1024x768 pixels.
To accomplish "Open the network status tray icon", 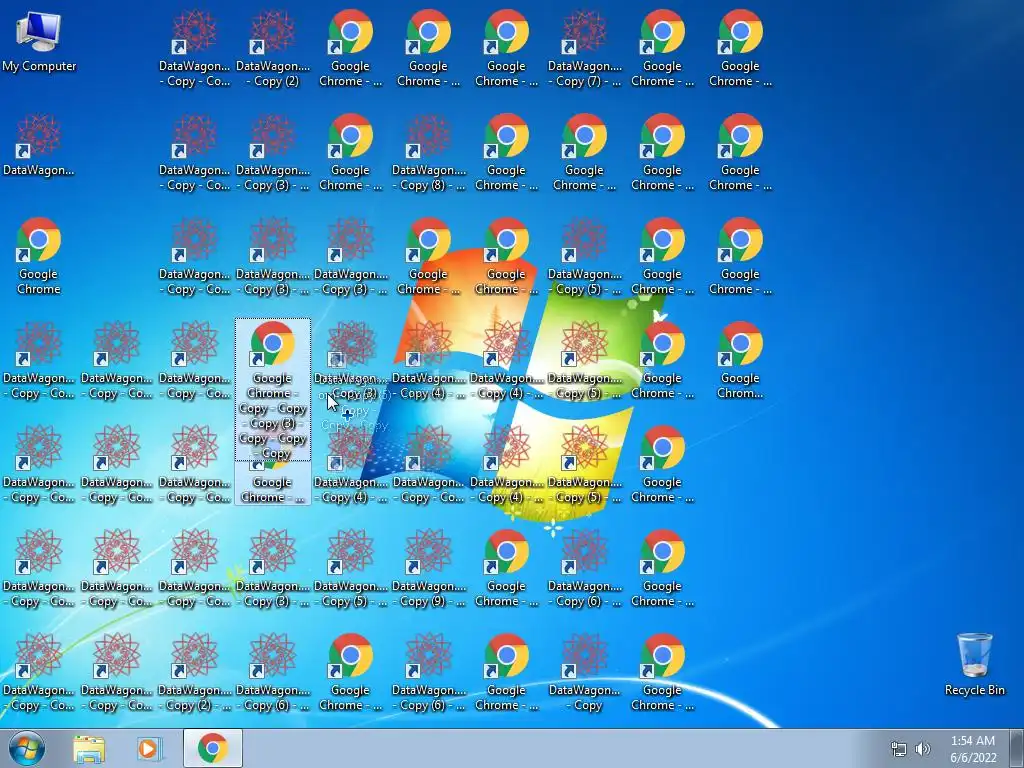I will 899,749.
